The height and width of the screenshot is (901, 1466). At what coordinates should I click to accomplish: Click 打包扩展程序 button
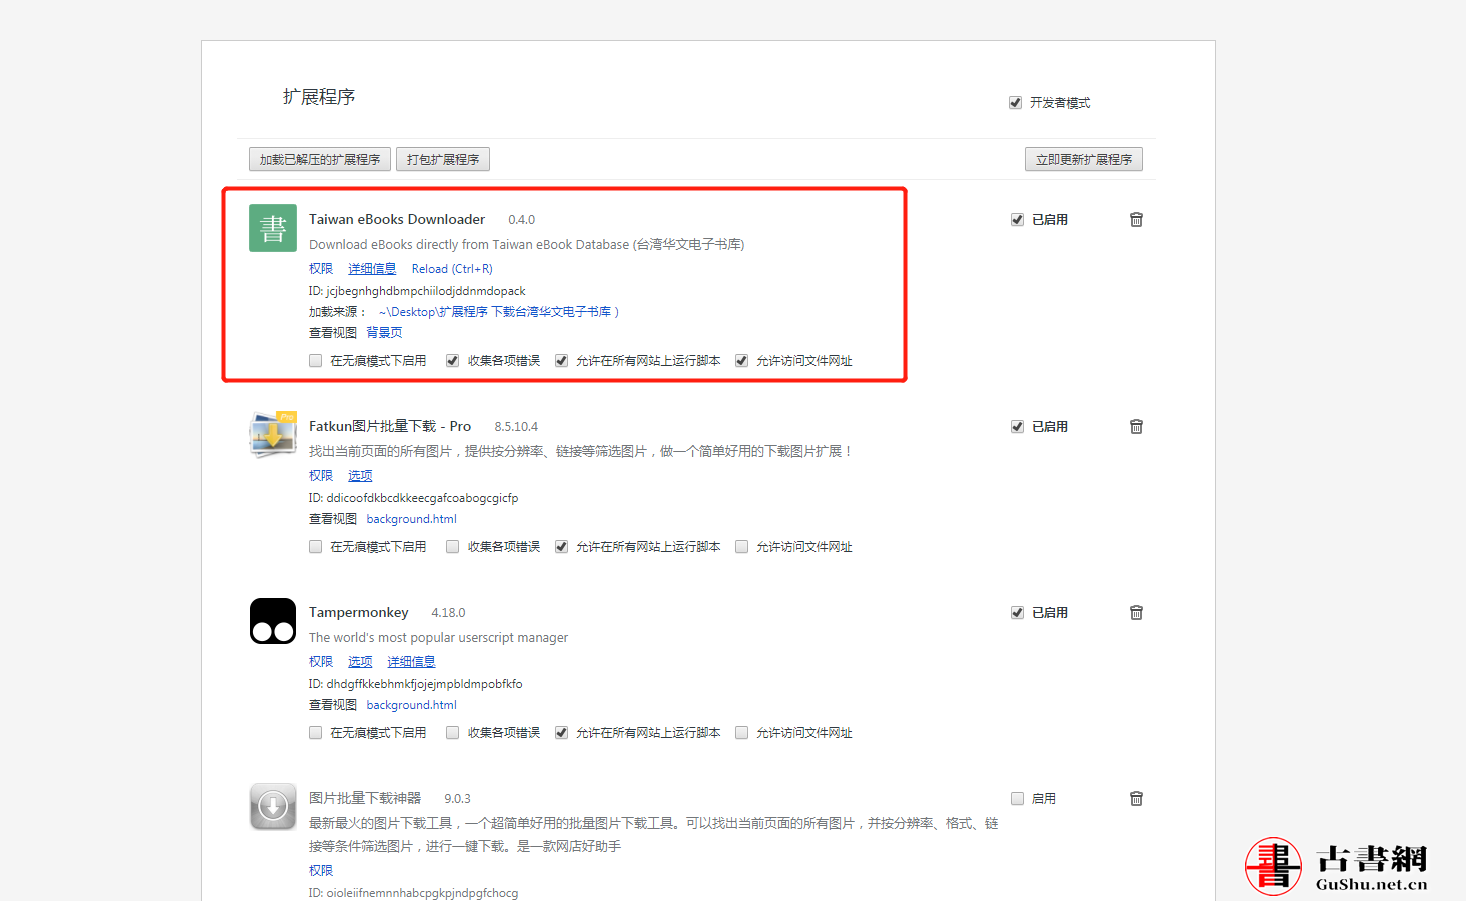(443, 159)
